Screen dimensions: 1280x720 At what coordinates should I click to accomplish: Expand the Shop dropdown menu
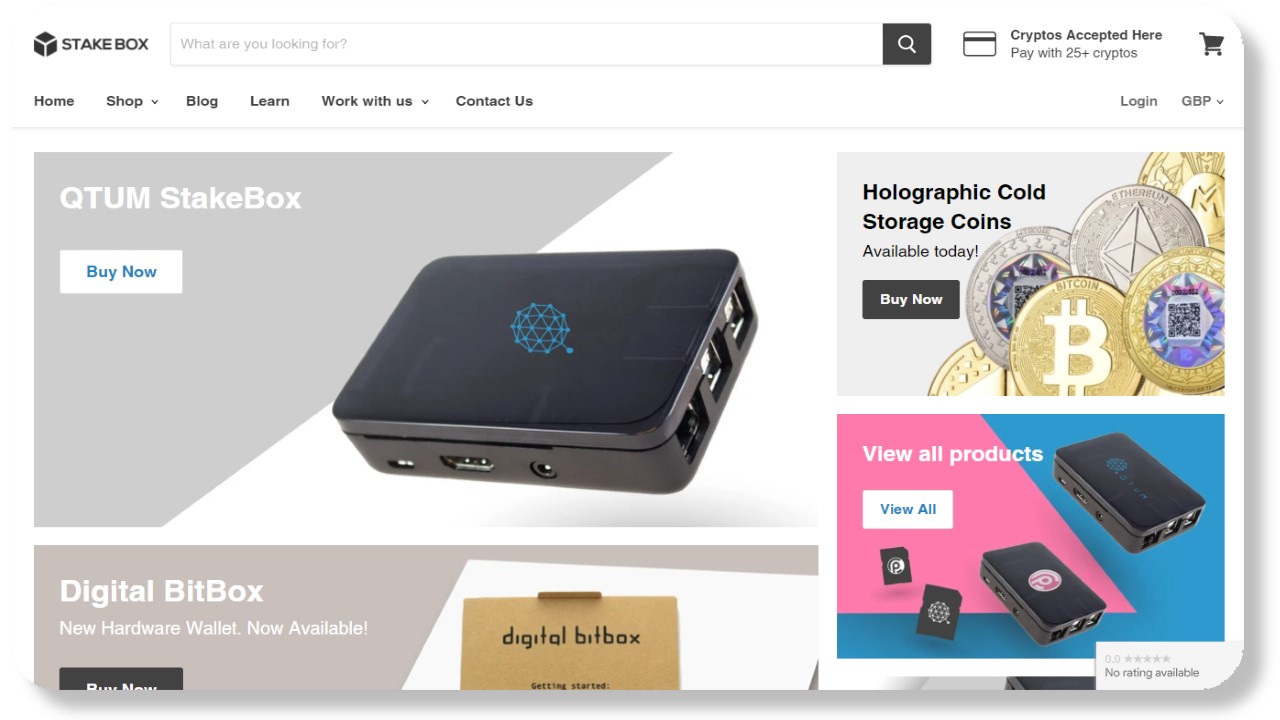(132, 101)
